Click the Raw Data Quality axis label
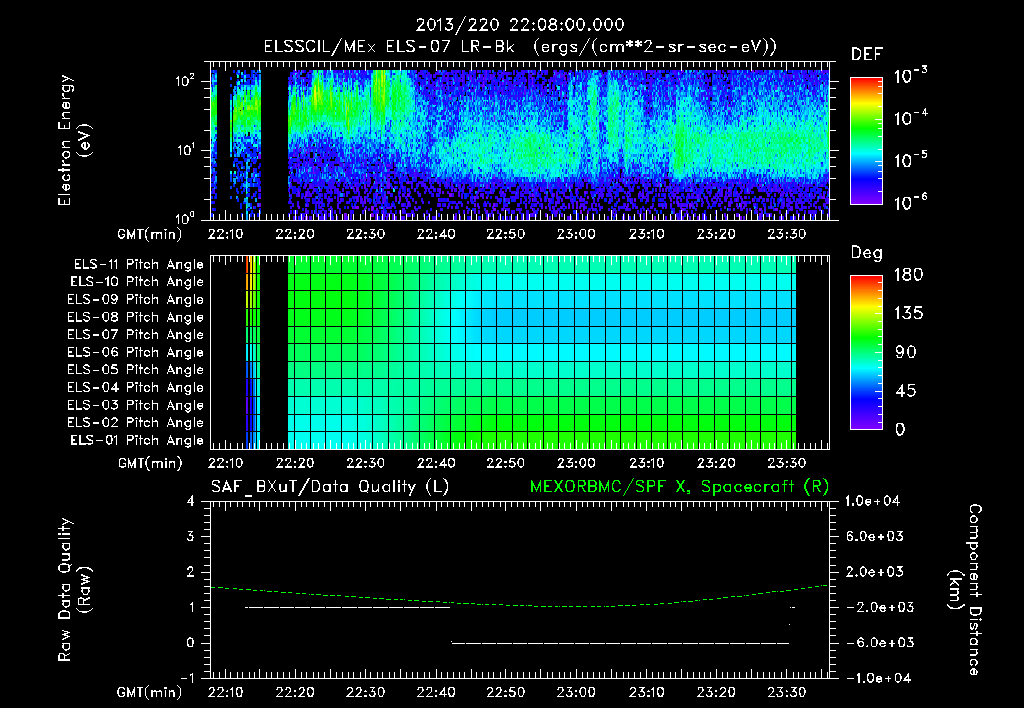Image resolution: width=1024 pixels, height=708 pixels. [x=74, y=590]
